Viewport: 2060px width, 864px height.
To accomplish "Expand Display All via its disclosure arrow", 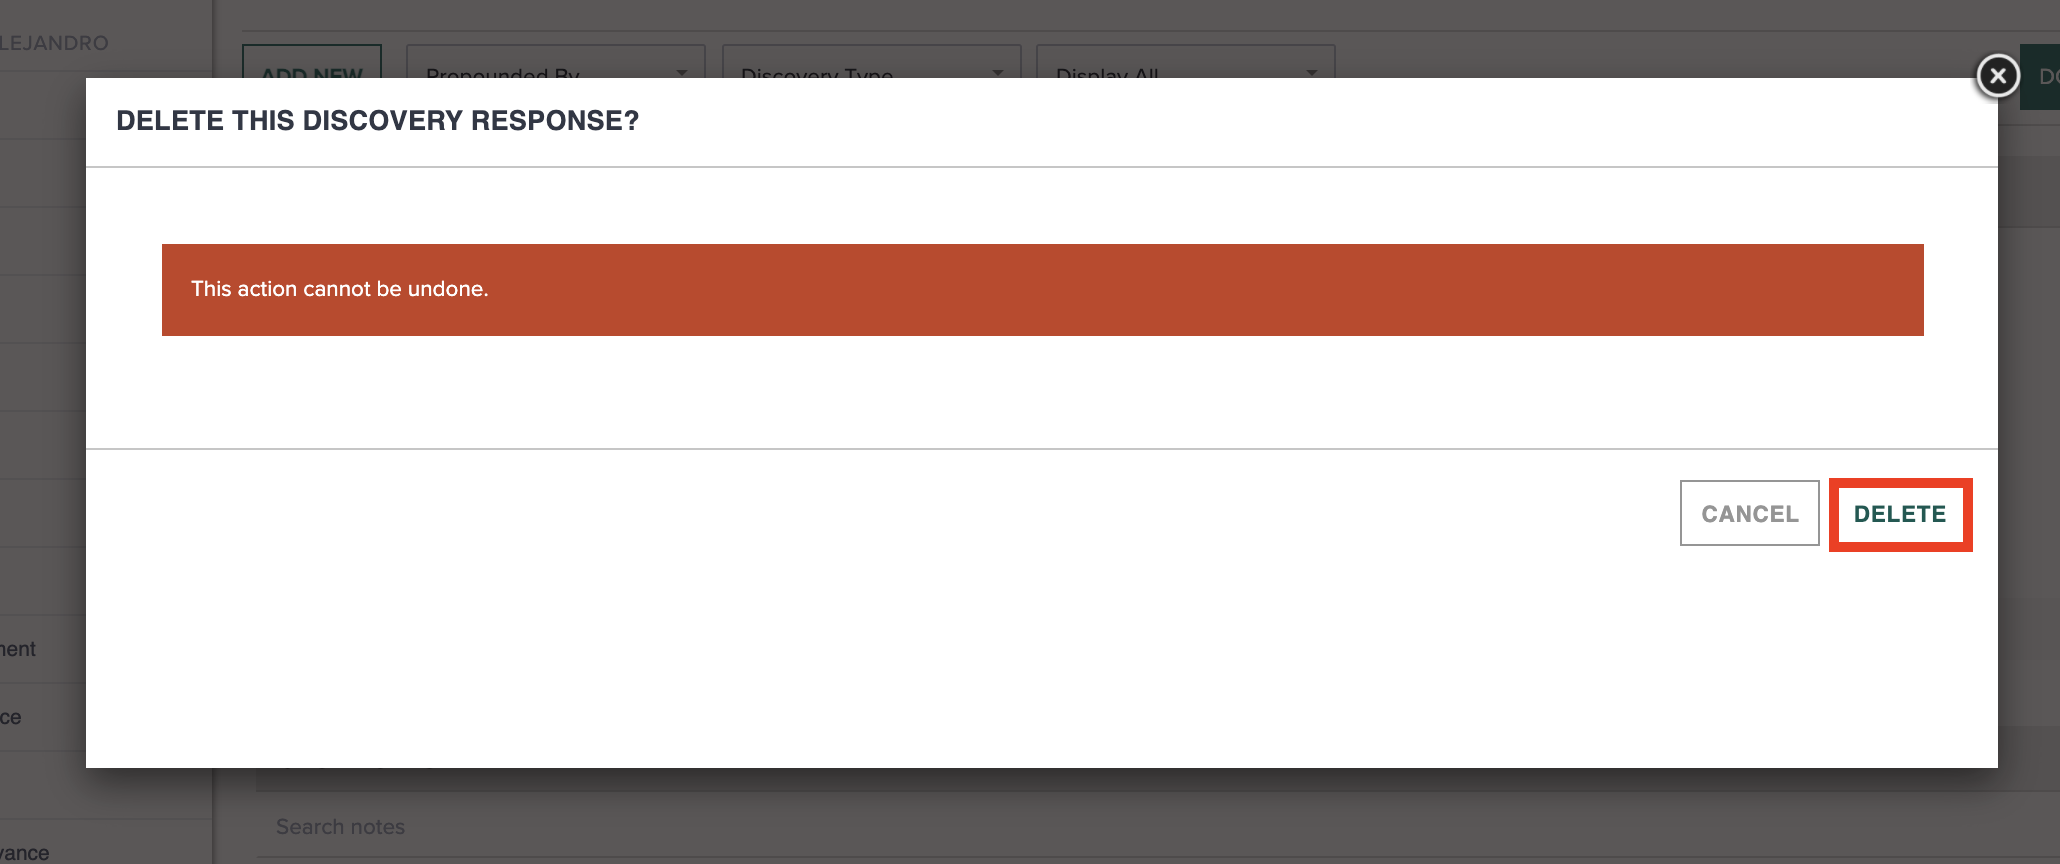I will [1313, 72].
